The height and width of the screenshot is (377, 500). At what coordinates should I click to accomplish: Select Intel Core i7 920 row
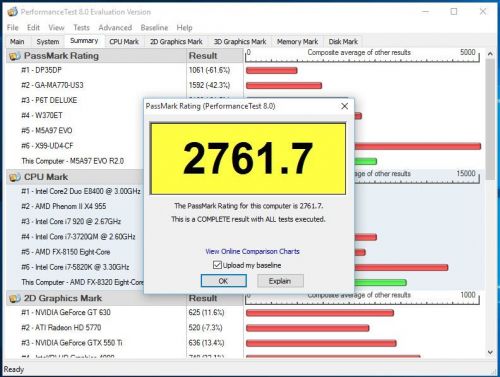click(71, 221)
